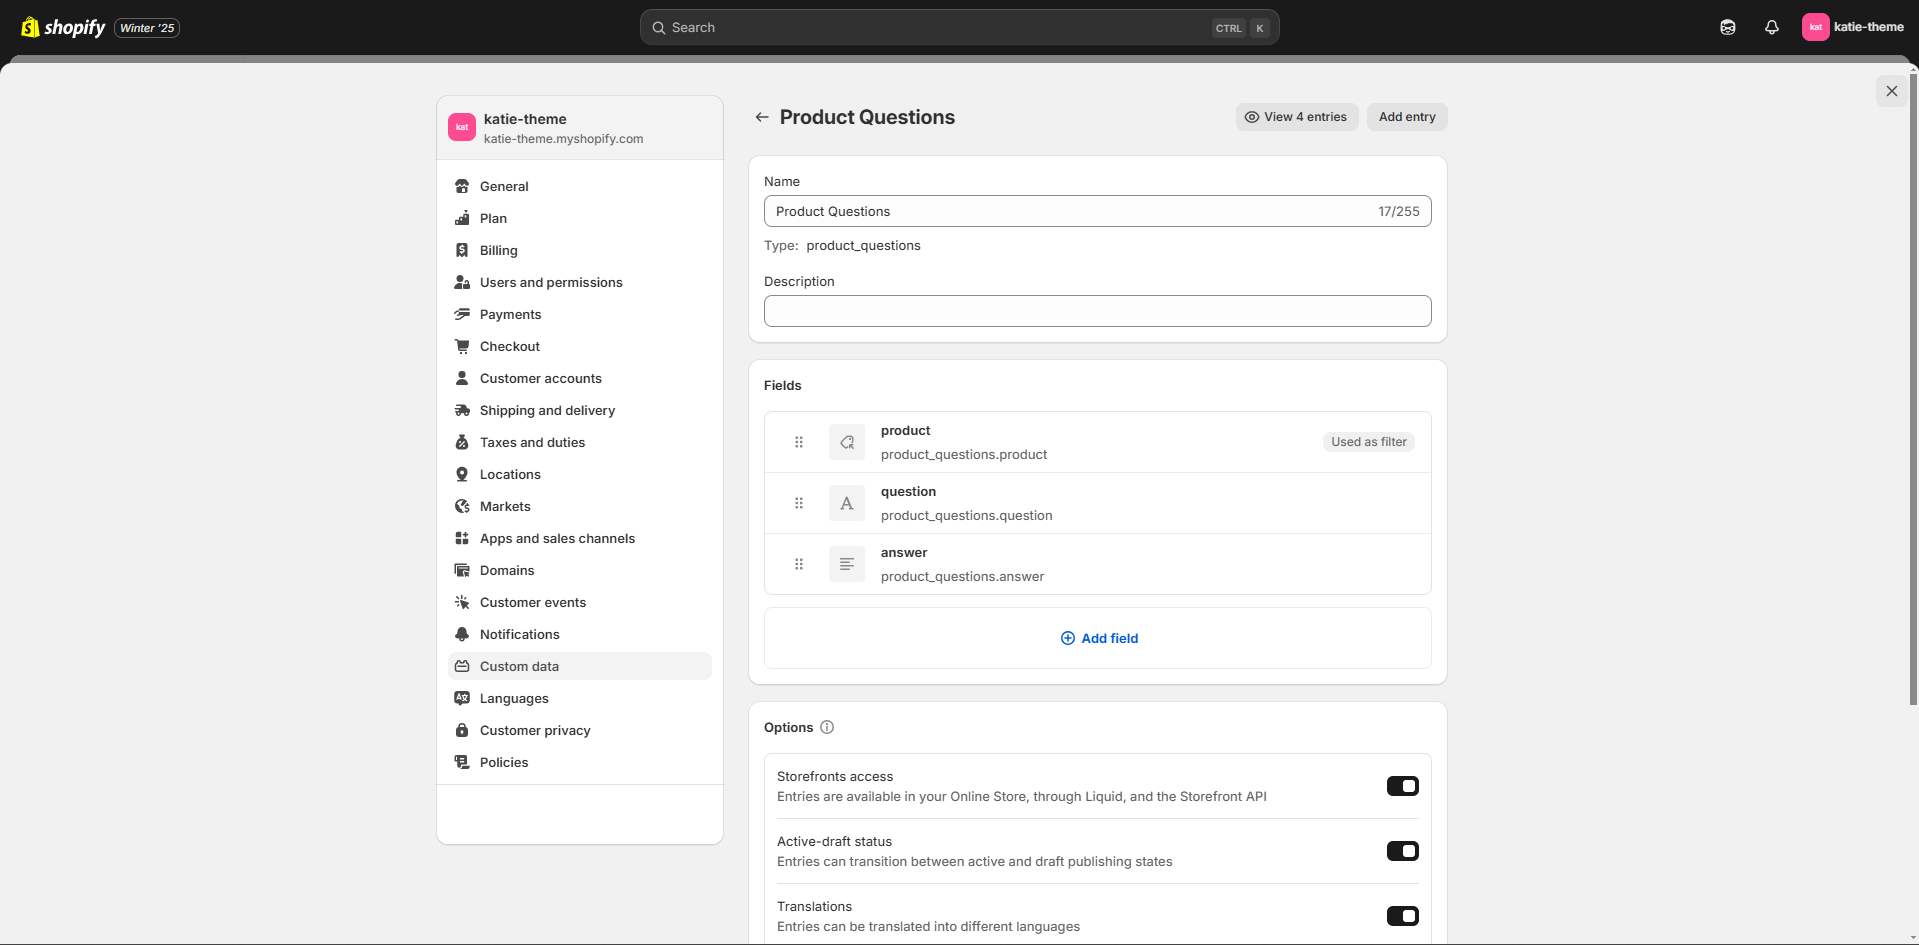Click the Add entry button
Image resolution: width=1919 pixels, height=945 pixels.
pyautogui.click(x=1406, y=117)
